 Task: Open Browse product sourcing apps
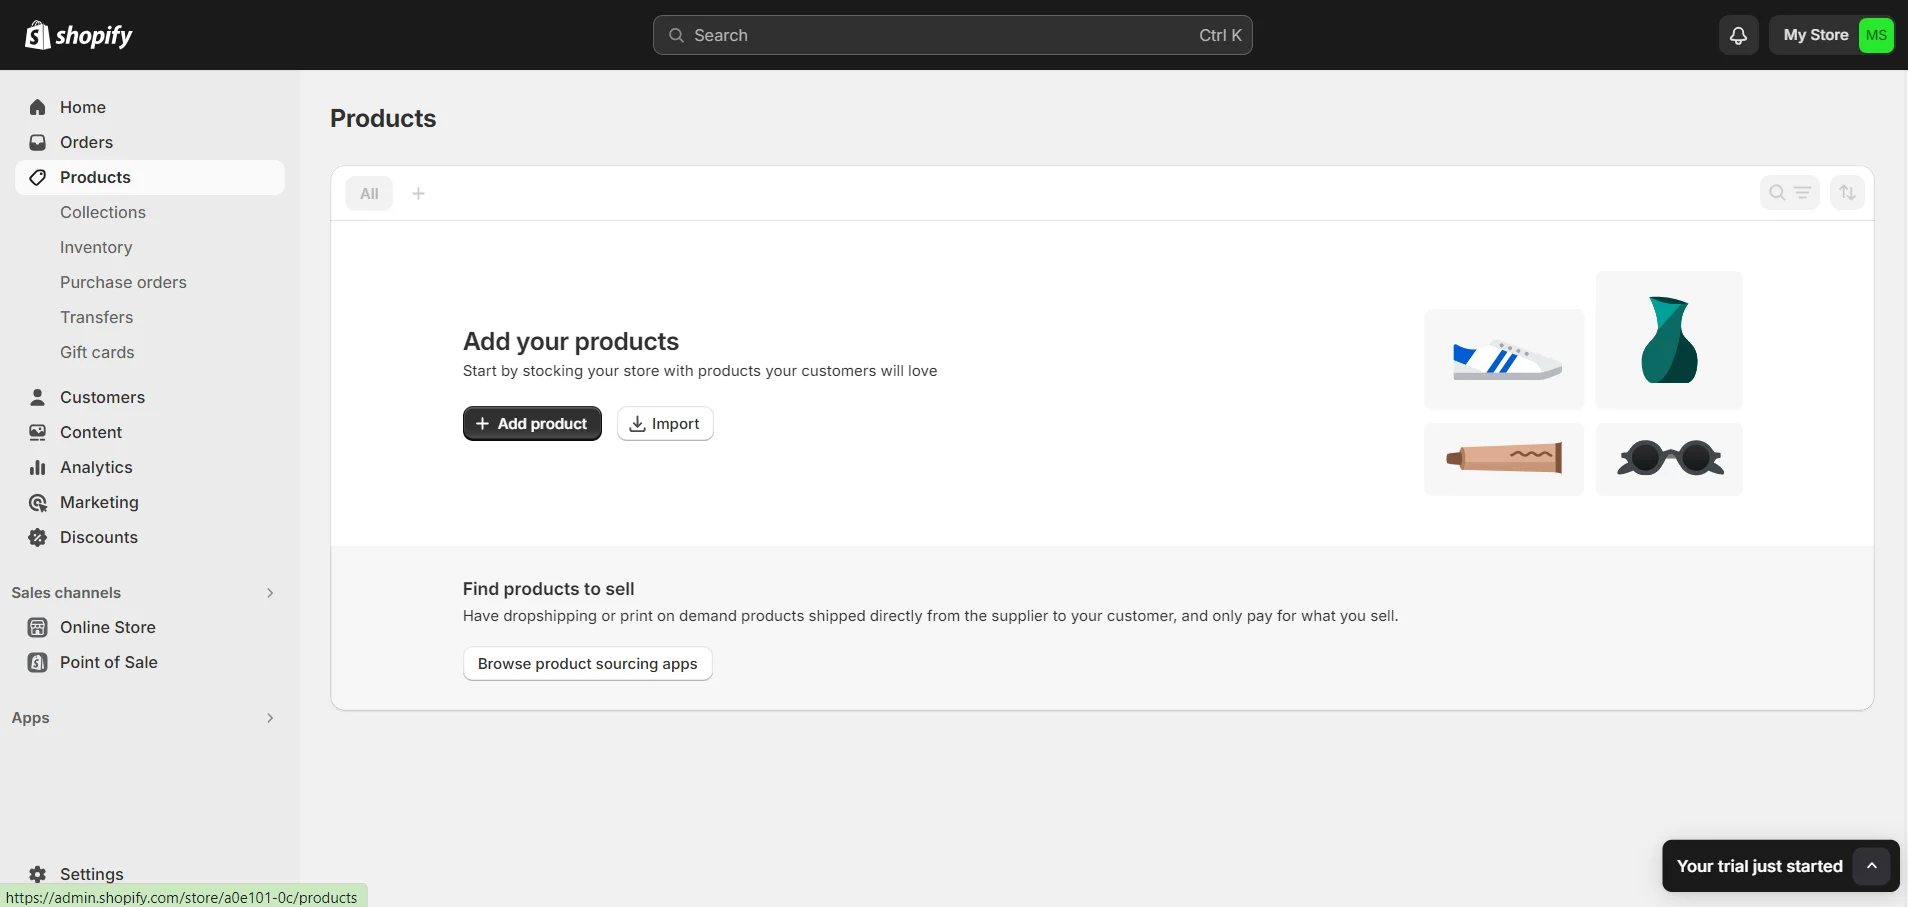(x=587, y=663)
